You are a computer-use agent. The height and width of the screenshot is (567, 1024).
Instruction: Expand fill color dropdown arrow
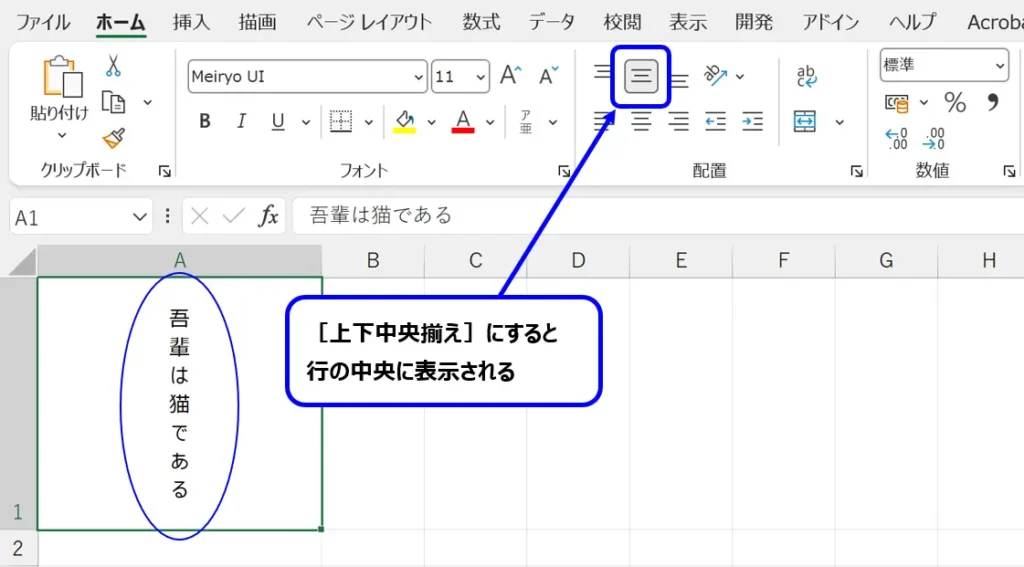[431, 122]
